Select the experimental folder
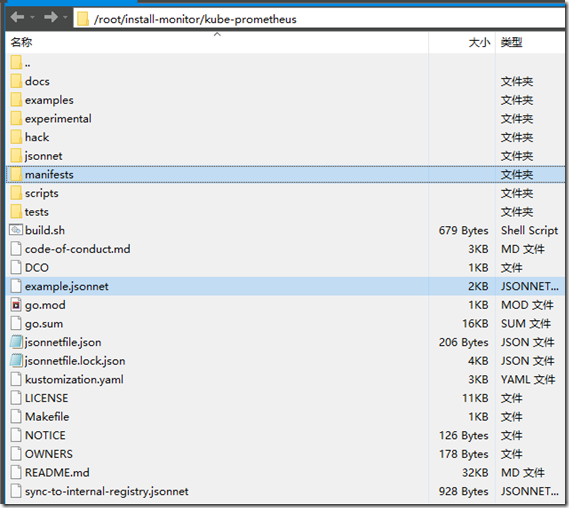Screen dimensions: 569x508 tap(285, 119)
